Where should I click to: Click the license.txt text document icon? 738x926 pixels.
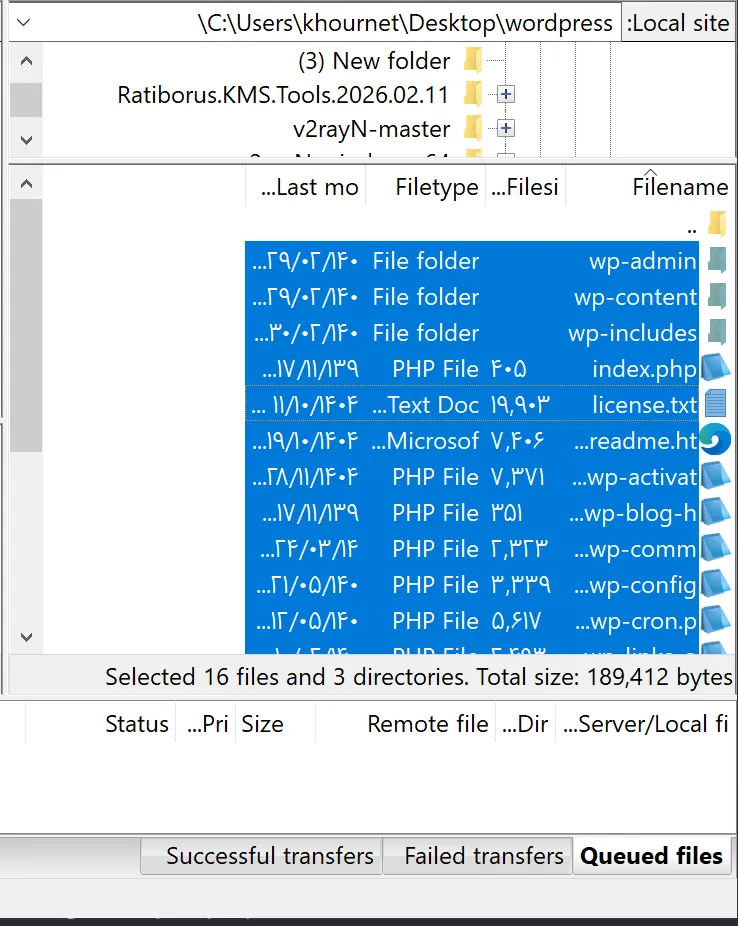[x=716, y=405]
